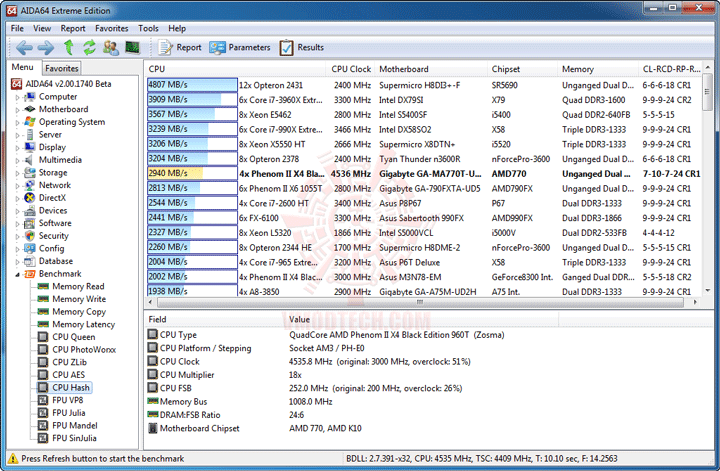Click the horizontal scrollbar of results list

[x=420, y=302]
